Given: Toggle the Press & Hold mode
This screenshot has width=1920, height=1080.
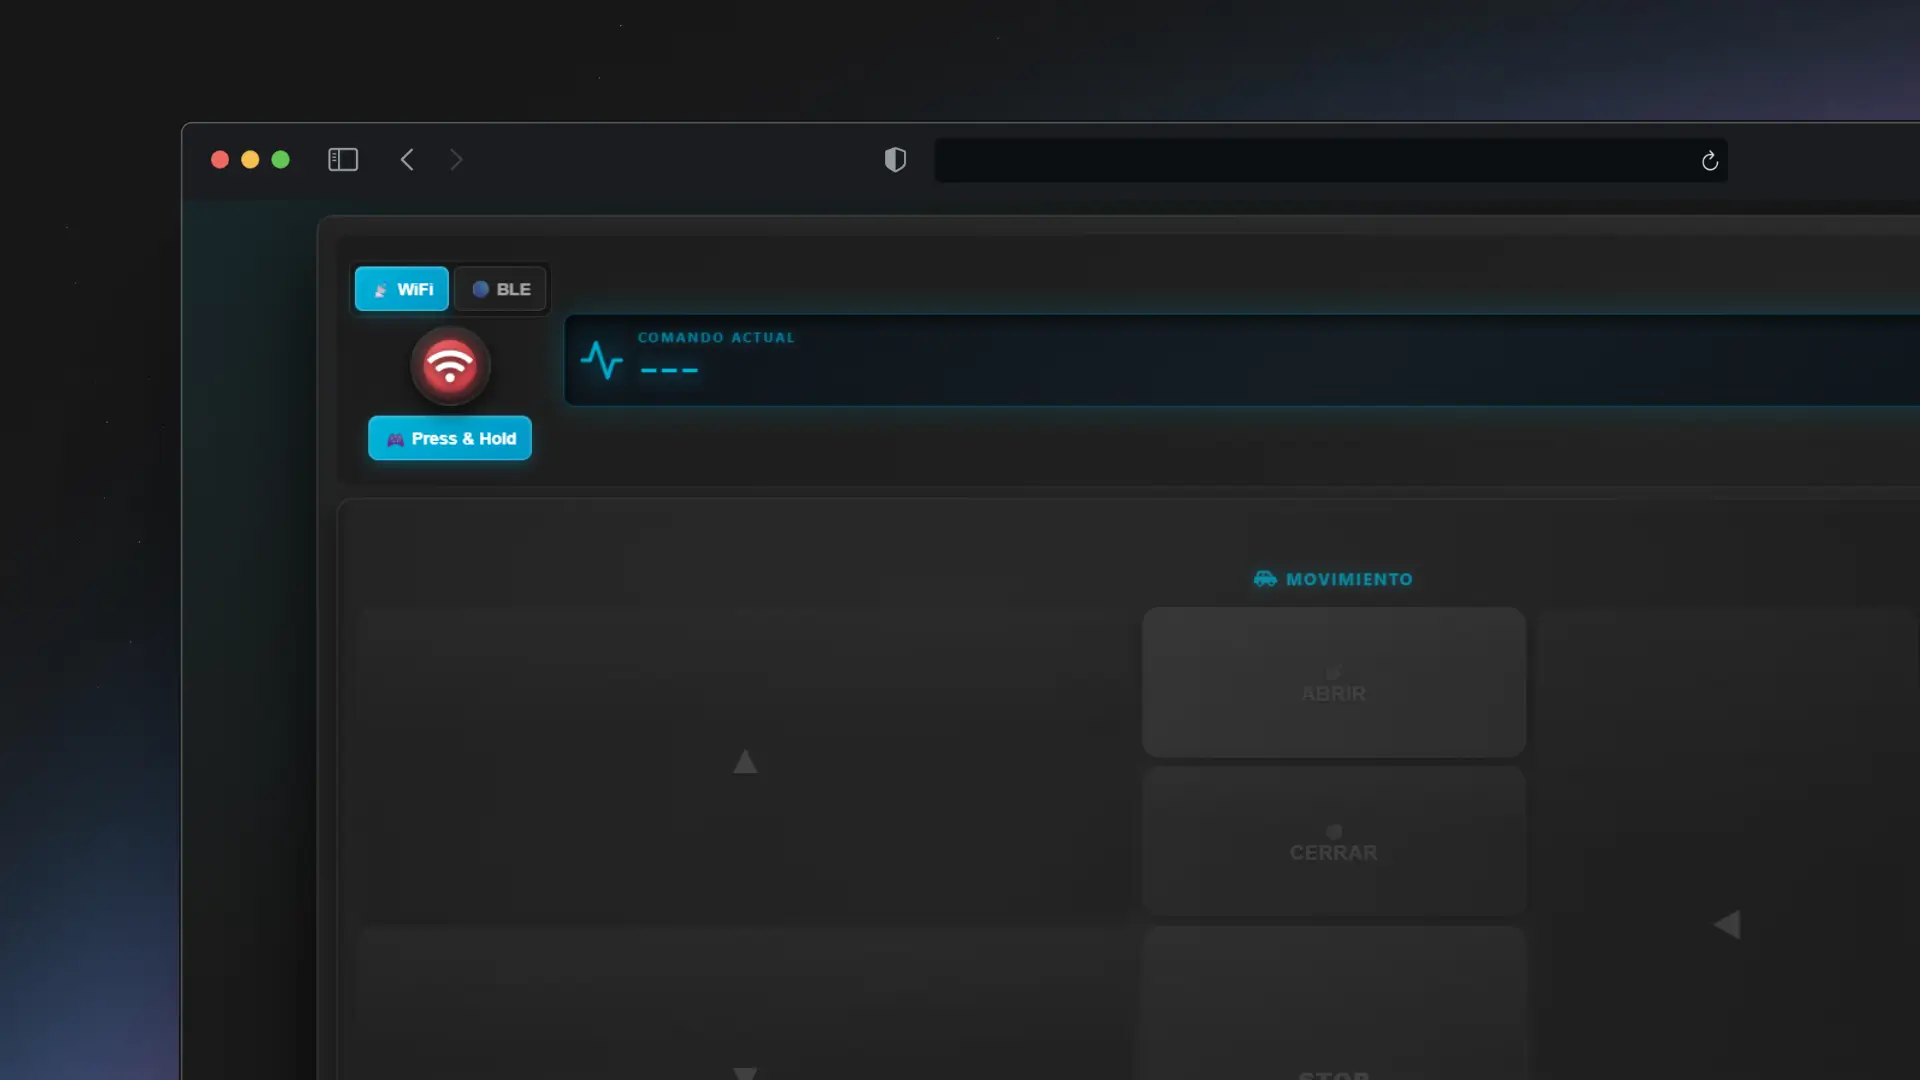Looking at the screenshot, I should point(450,438).
